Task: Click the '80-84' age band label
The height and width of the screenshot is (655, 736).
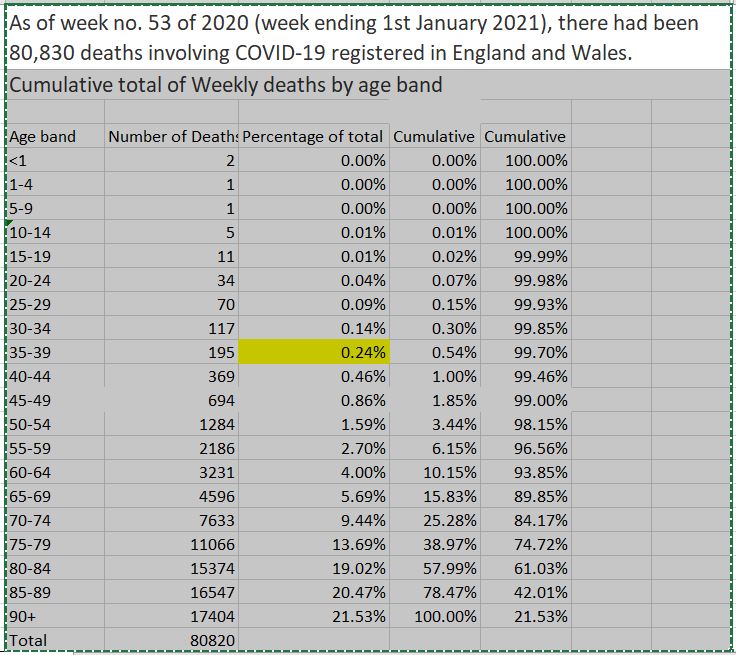Action: 28,568
